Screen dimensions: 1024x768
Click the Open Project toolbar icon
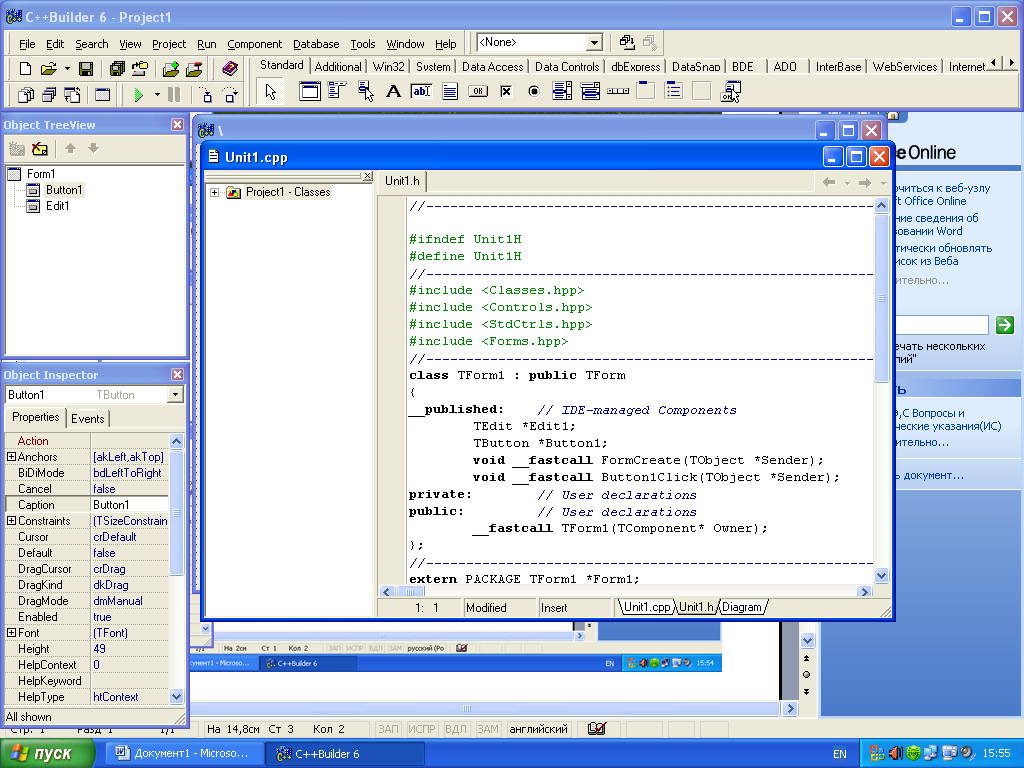tap(140, 68)
